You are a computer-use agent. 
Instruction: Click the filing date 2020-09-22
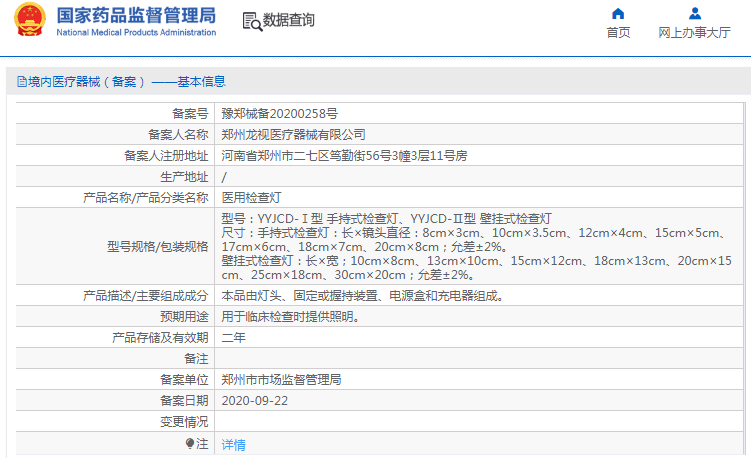[x=255, y=401]
